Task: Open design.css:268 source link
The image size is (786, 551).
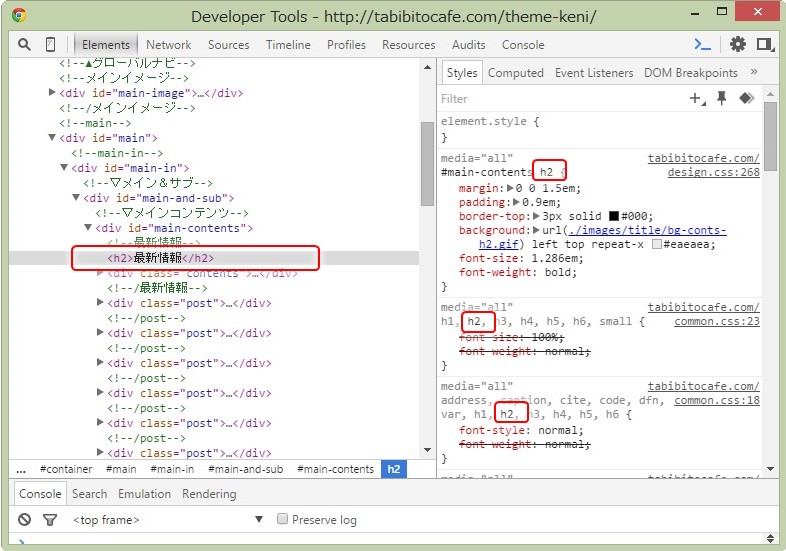Action: pos(713,172)
